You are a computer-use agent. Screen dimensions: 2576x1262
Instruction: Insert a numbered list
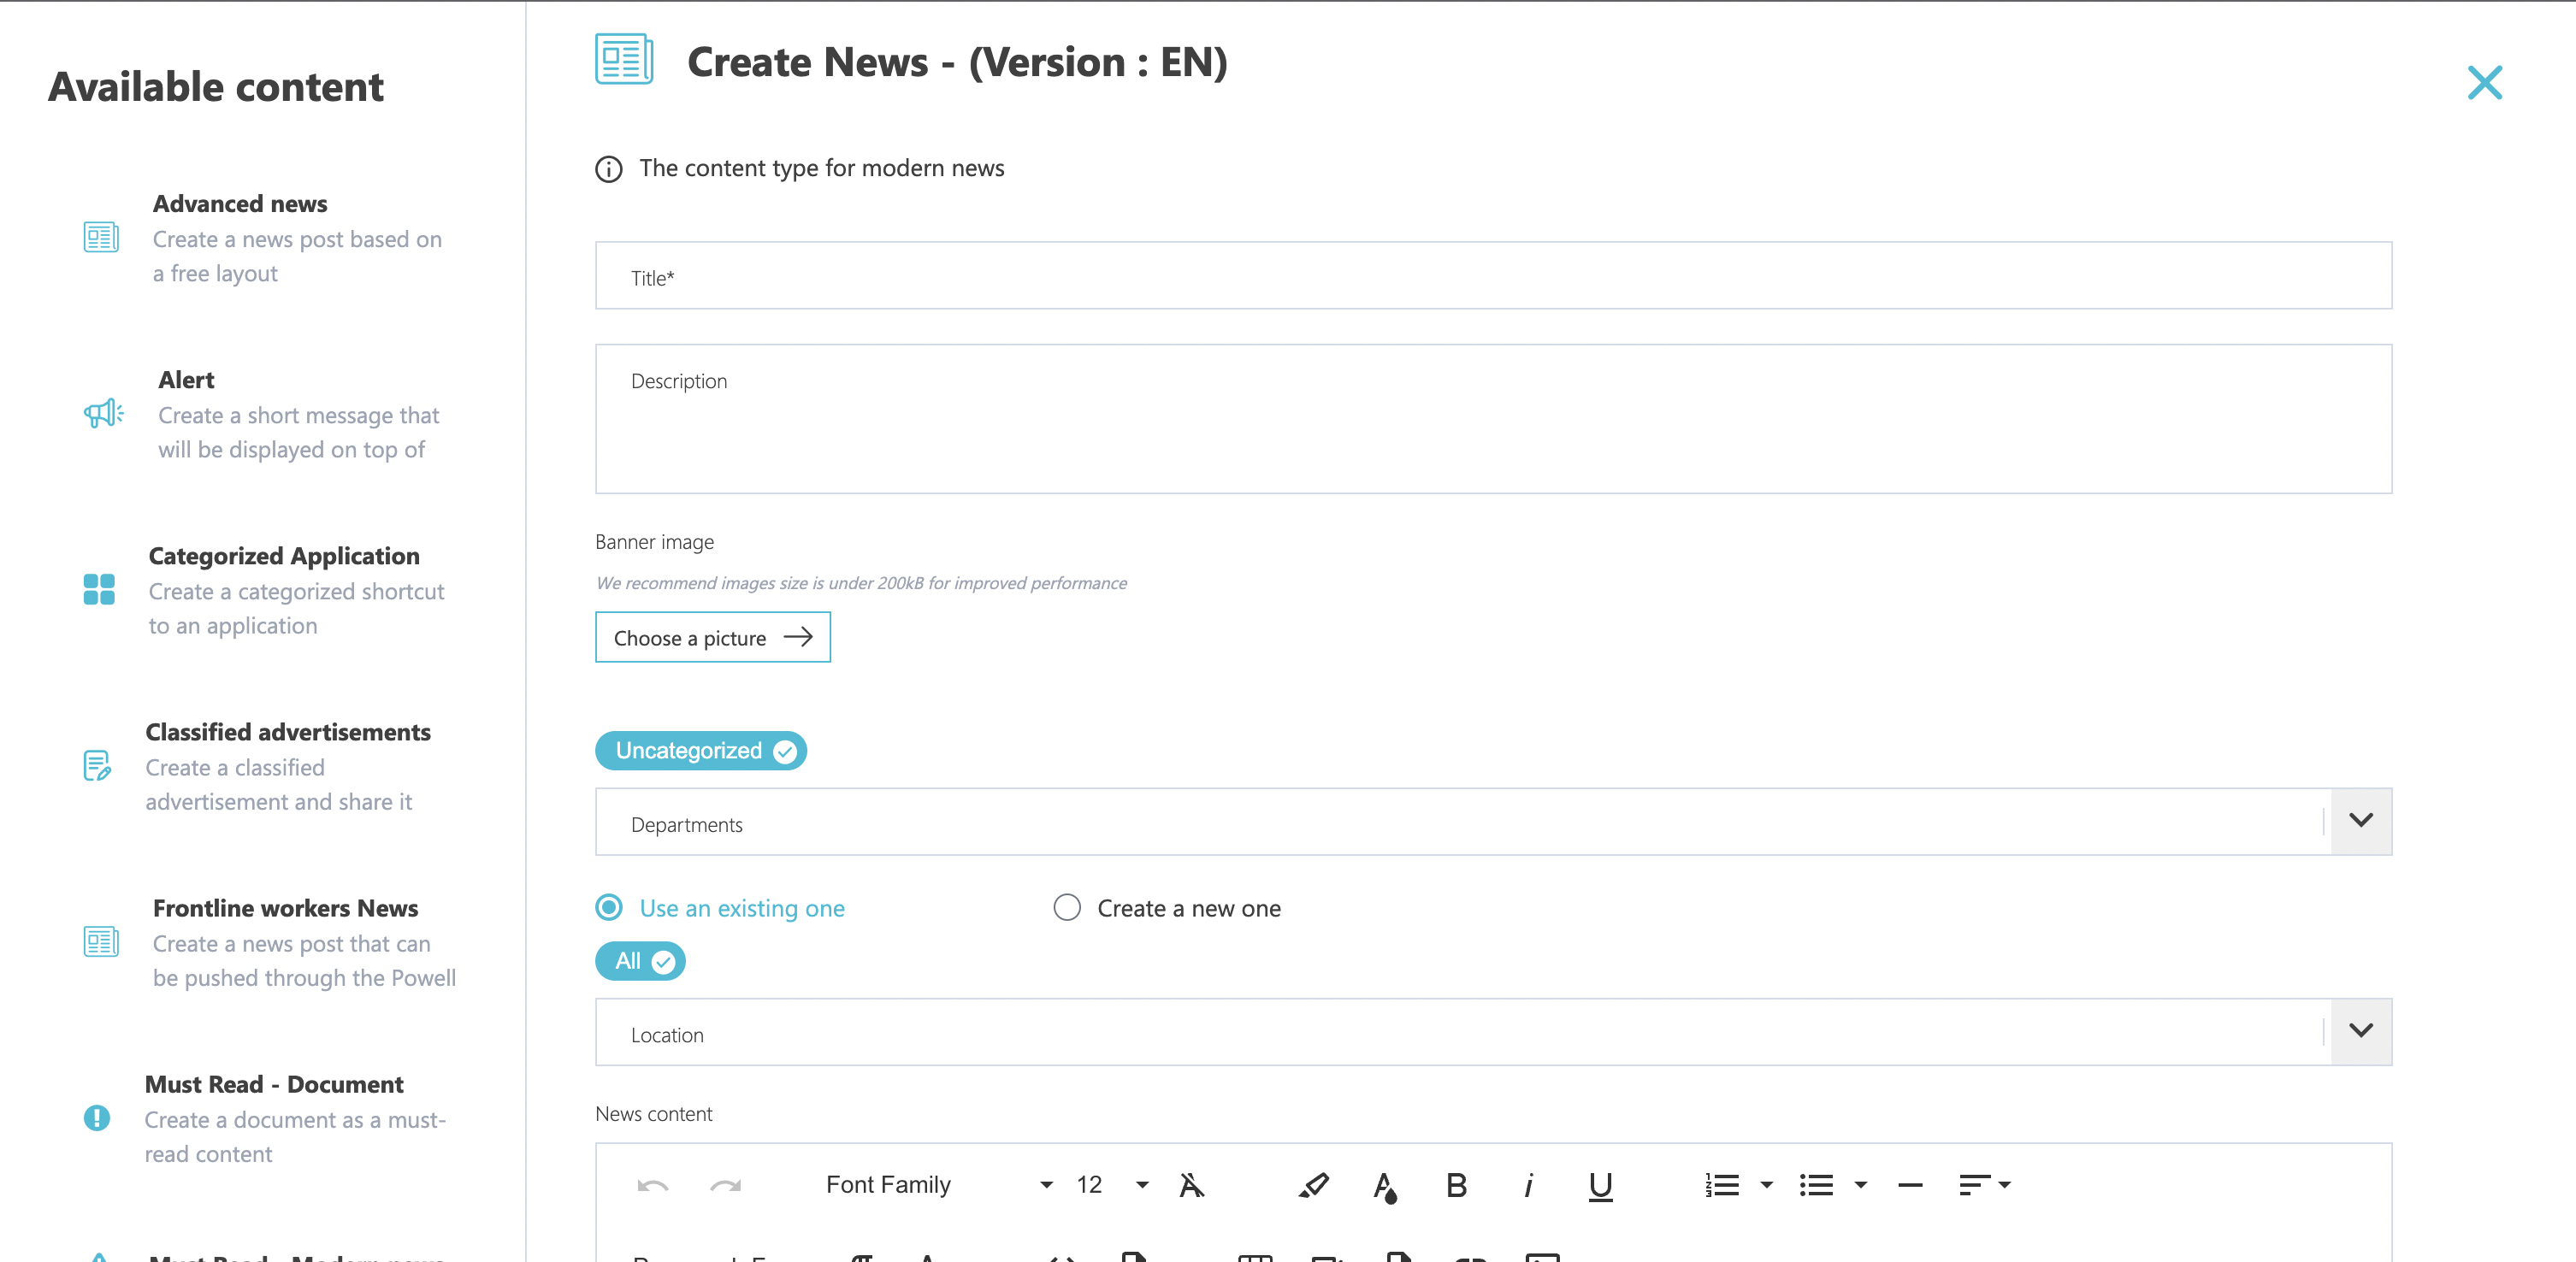(x=1722, y=1185)
